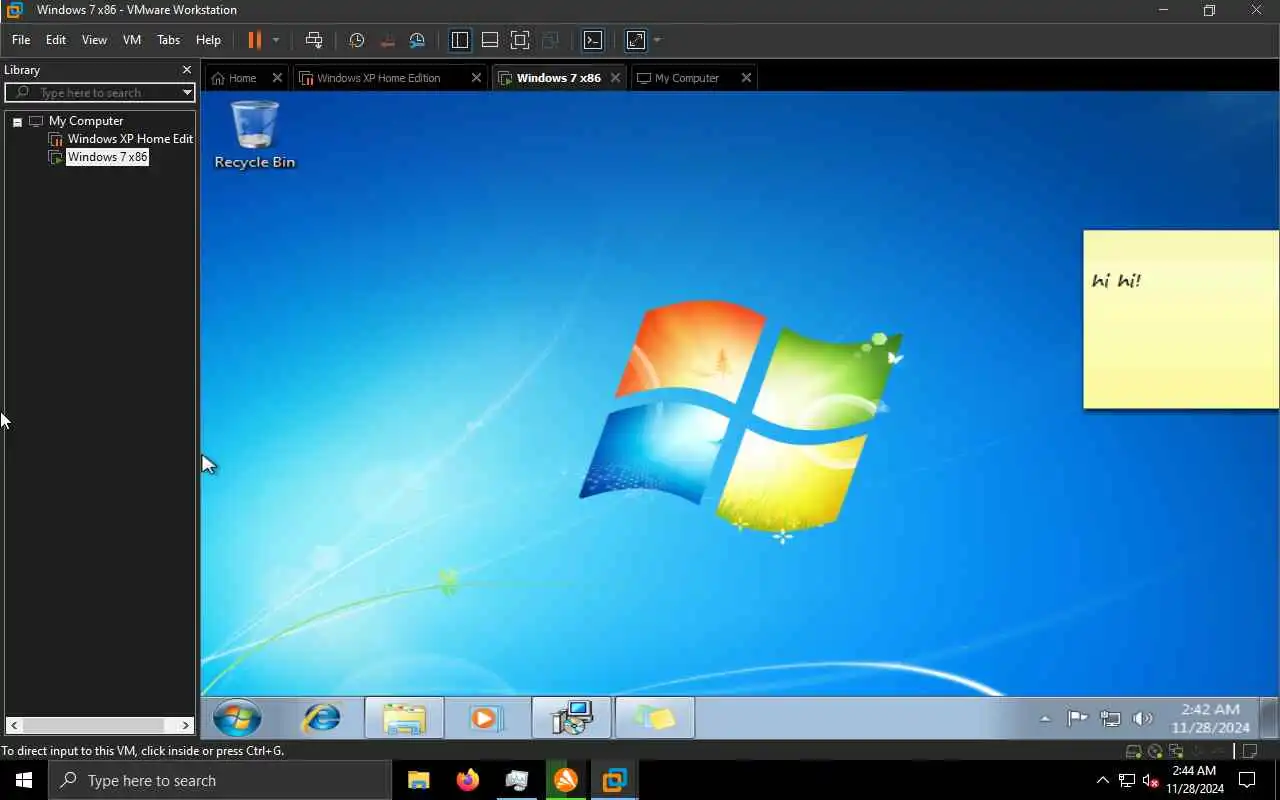Image resolution: width=1280 pixels, height=800 pixels.
Task: Open the stretch mode dropdown arrow
Action: 657,40
